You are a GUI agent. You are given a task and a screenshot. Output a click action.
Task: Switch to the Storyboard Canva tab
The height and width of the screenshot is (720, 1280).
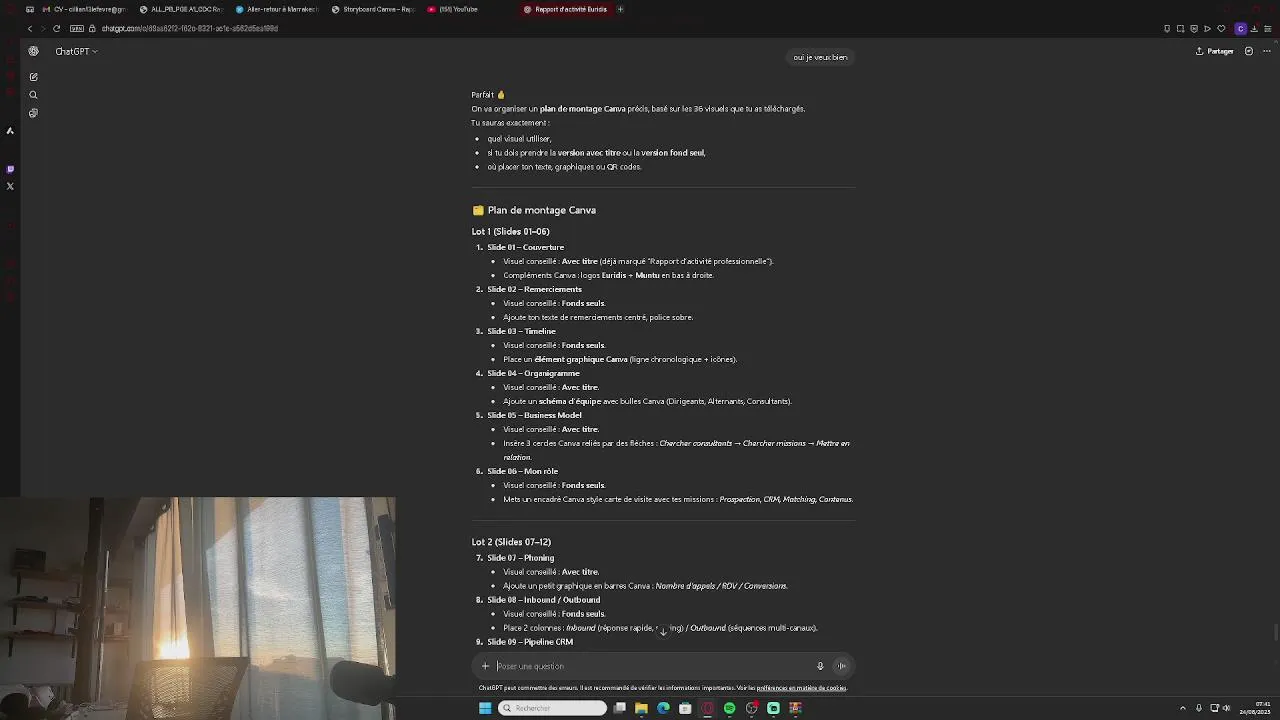point(374,9)
